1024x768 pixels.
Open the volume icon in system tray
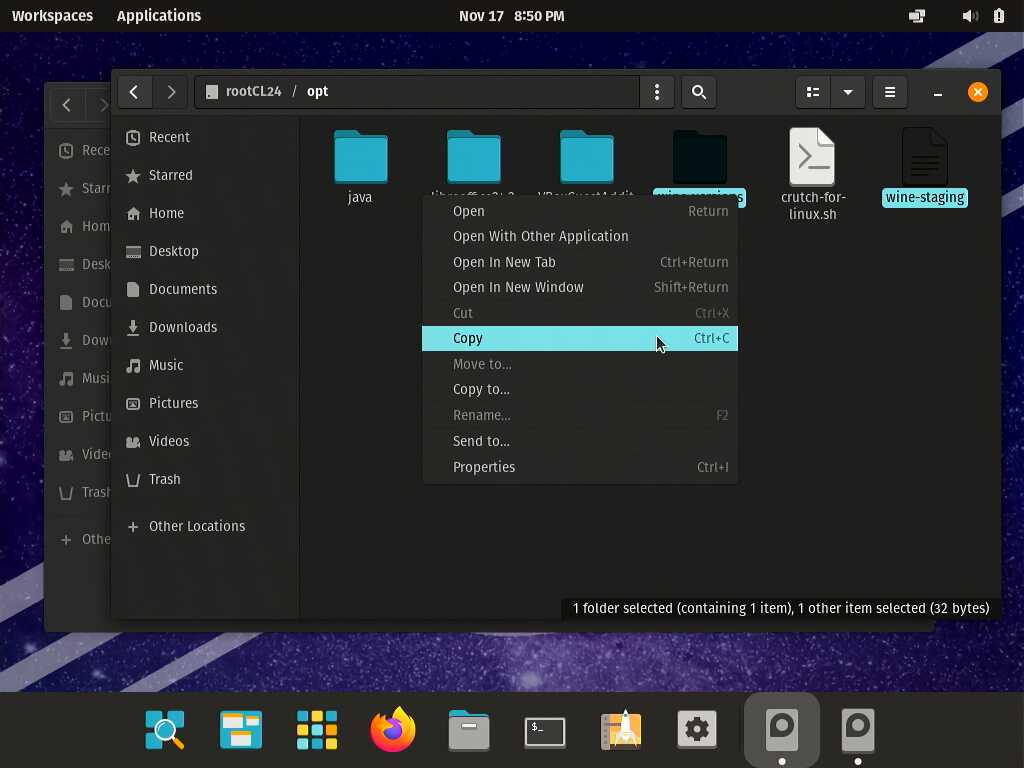pyautogui.click(x=968, y=16)
